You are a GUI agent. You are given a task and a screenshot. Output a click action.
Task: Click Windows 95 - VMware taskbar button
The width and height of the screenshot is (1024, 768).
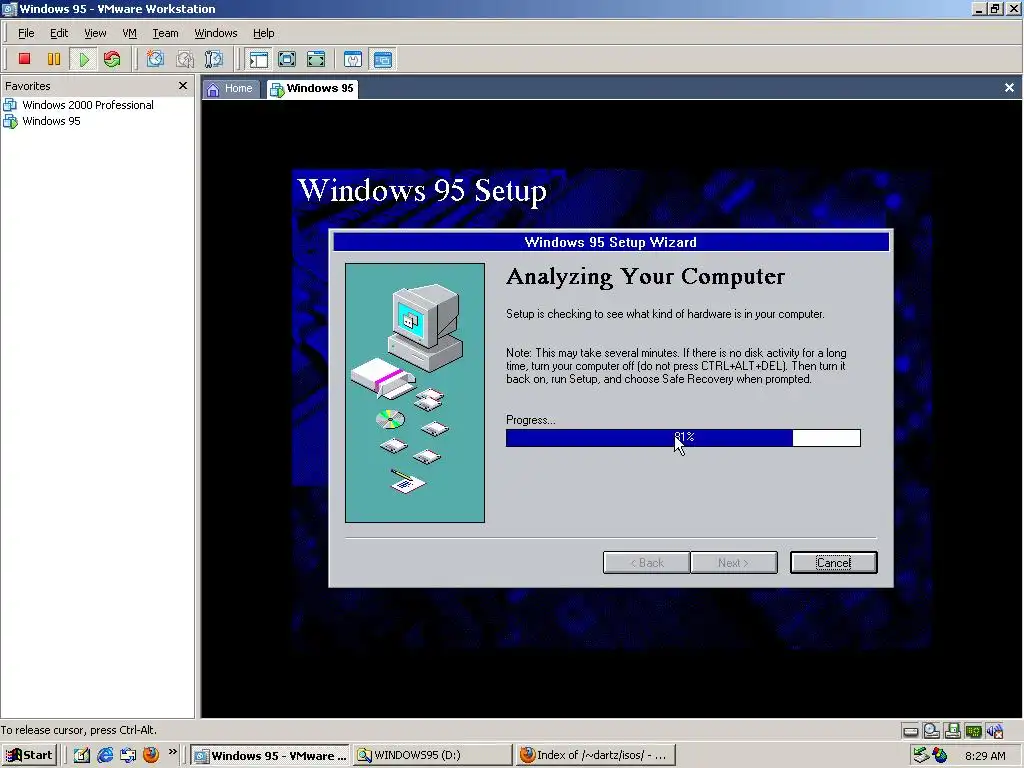[x=271, y=755]
